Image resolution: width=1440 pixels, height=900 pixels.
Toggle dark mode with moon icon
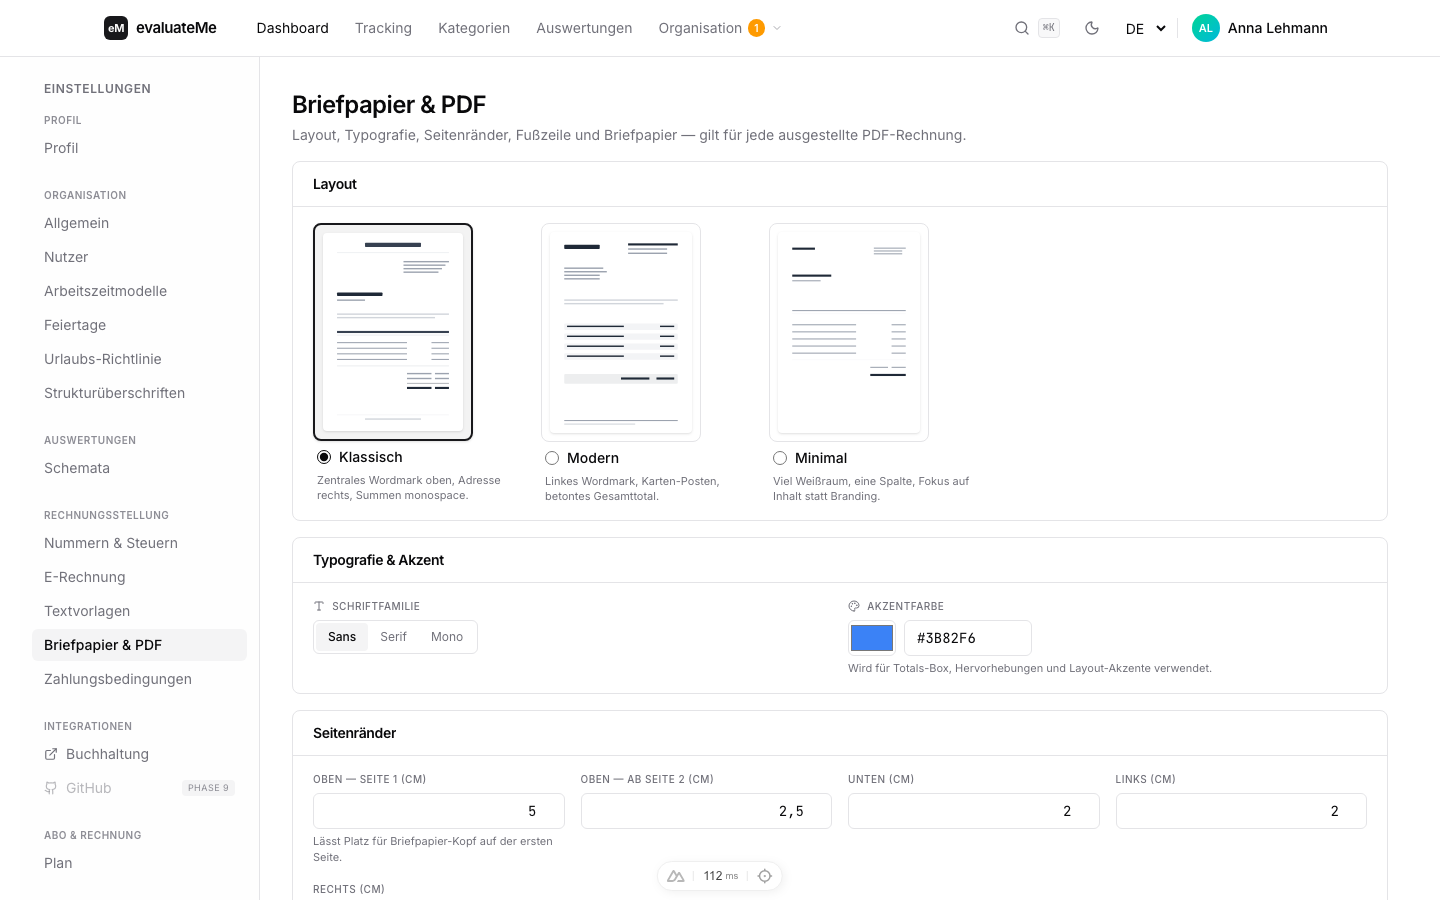point(1092,28)
